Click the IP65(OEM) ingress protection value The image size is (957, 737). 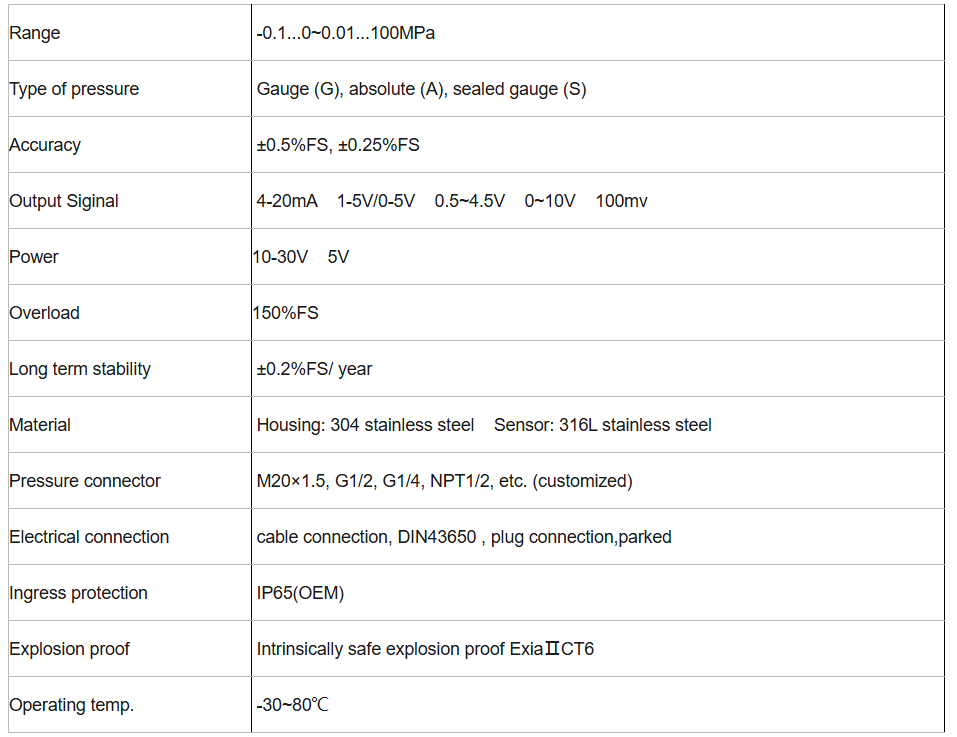[x=300, y=593]
